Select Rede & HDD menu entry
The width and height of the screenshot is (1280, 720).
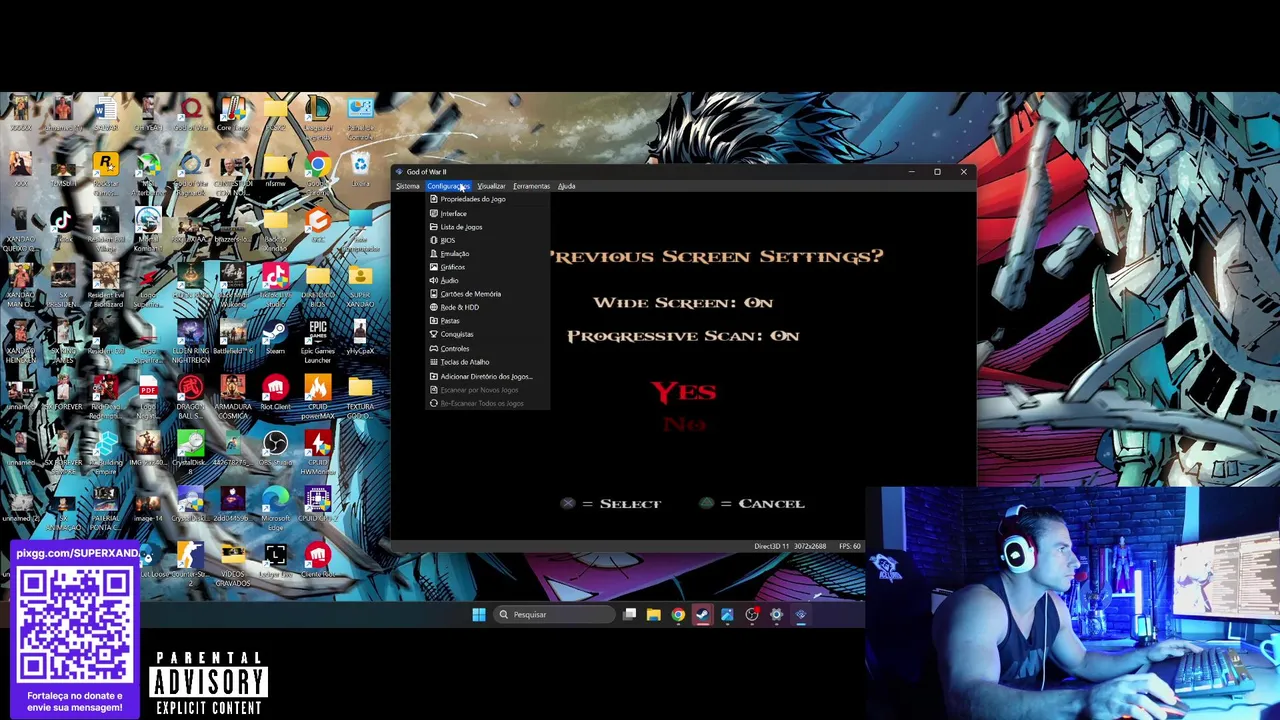coord(488,307)
